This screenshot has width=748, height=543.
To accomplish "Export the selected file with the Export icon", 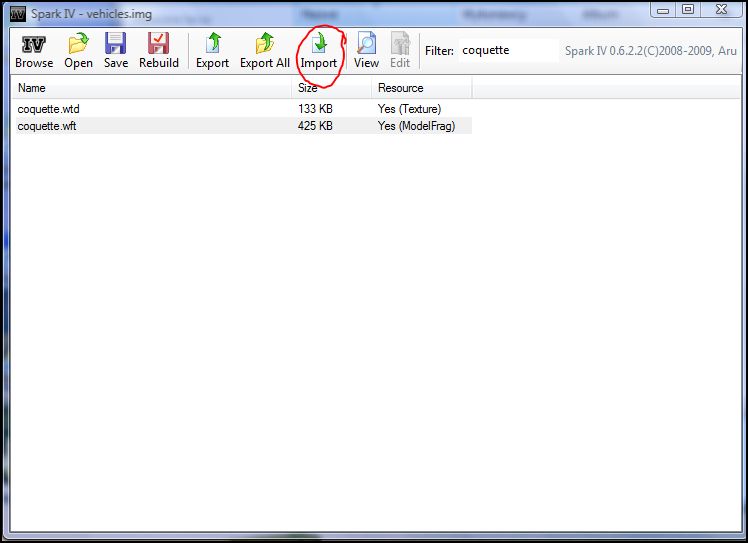I will pos(212,51).
